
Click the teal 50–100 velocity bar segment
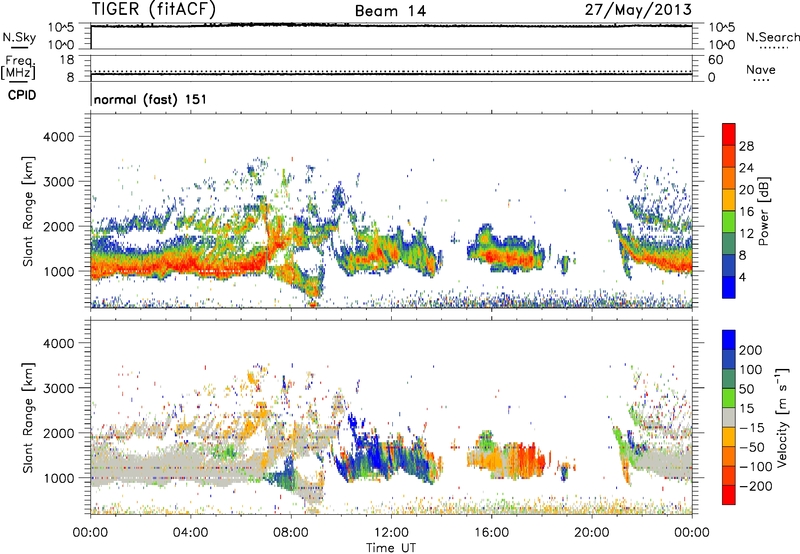(x=729, y=379)
